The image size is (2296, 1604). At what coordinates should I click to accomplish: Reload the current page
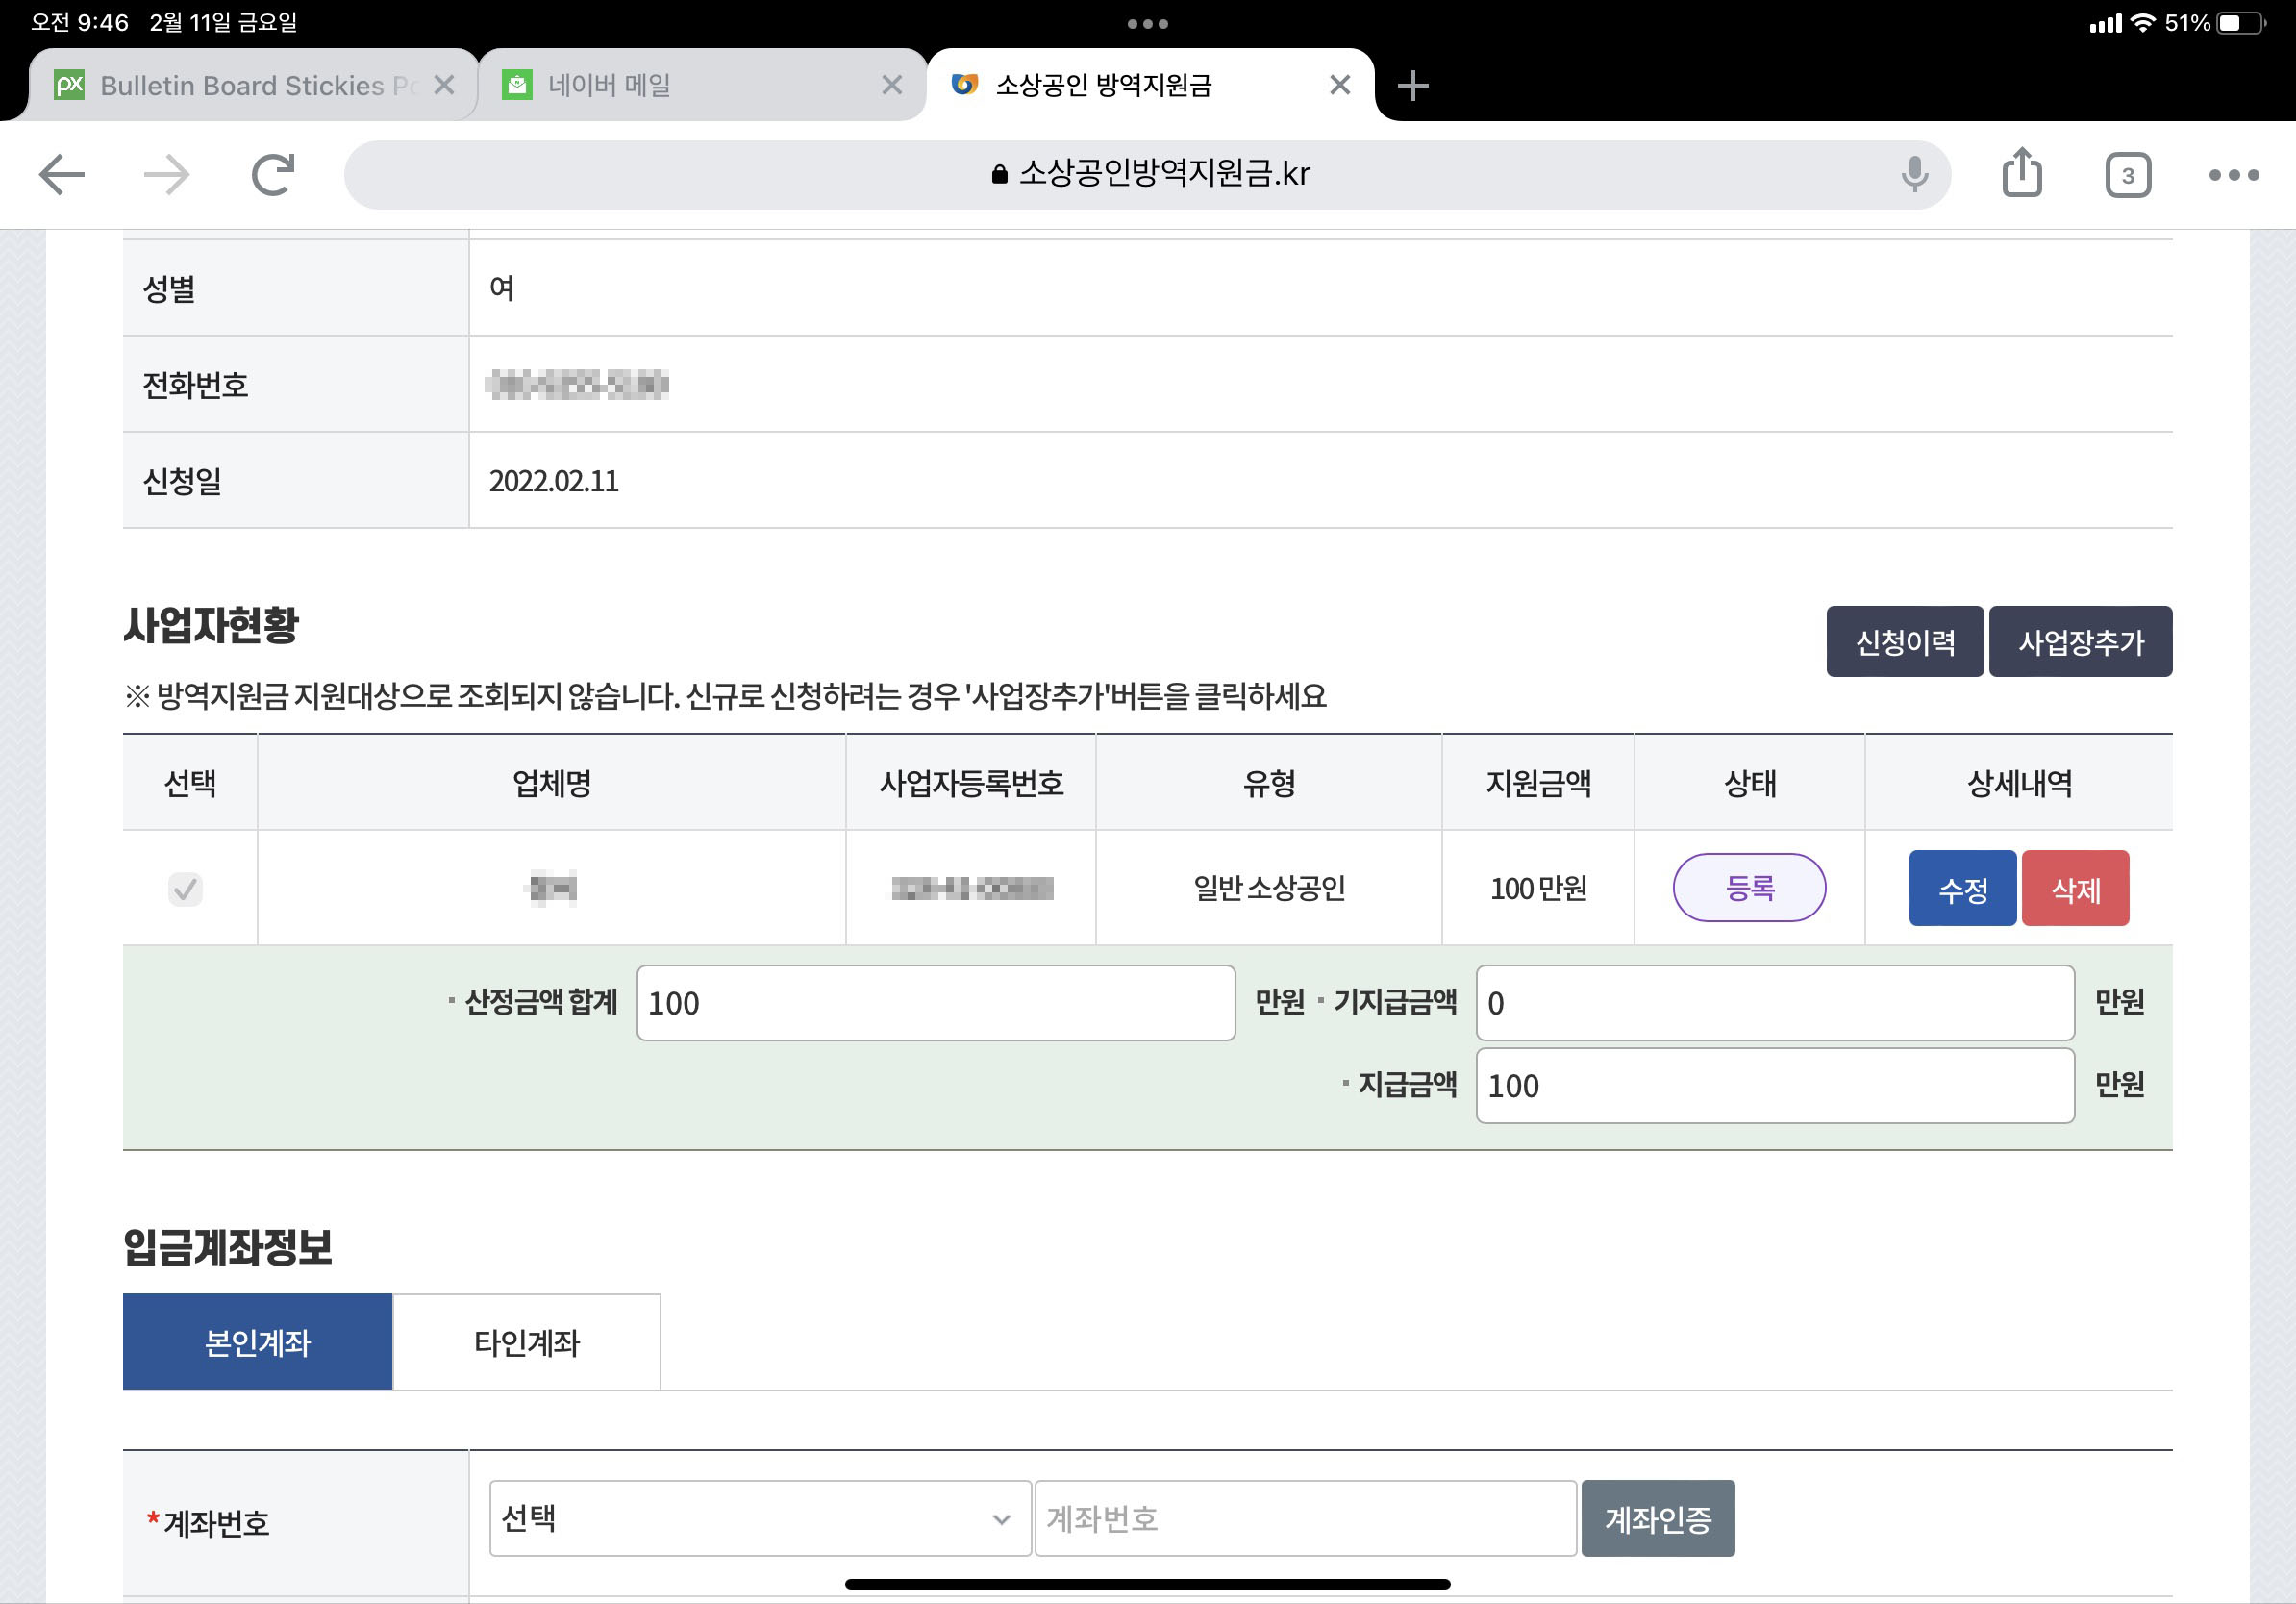(x=273, y=175)
